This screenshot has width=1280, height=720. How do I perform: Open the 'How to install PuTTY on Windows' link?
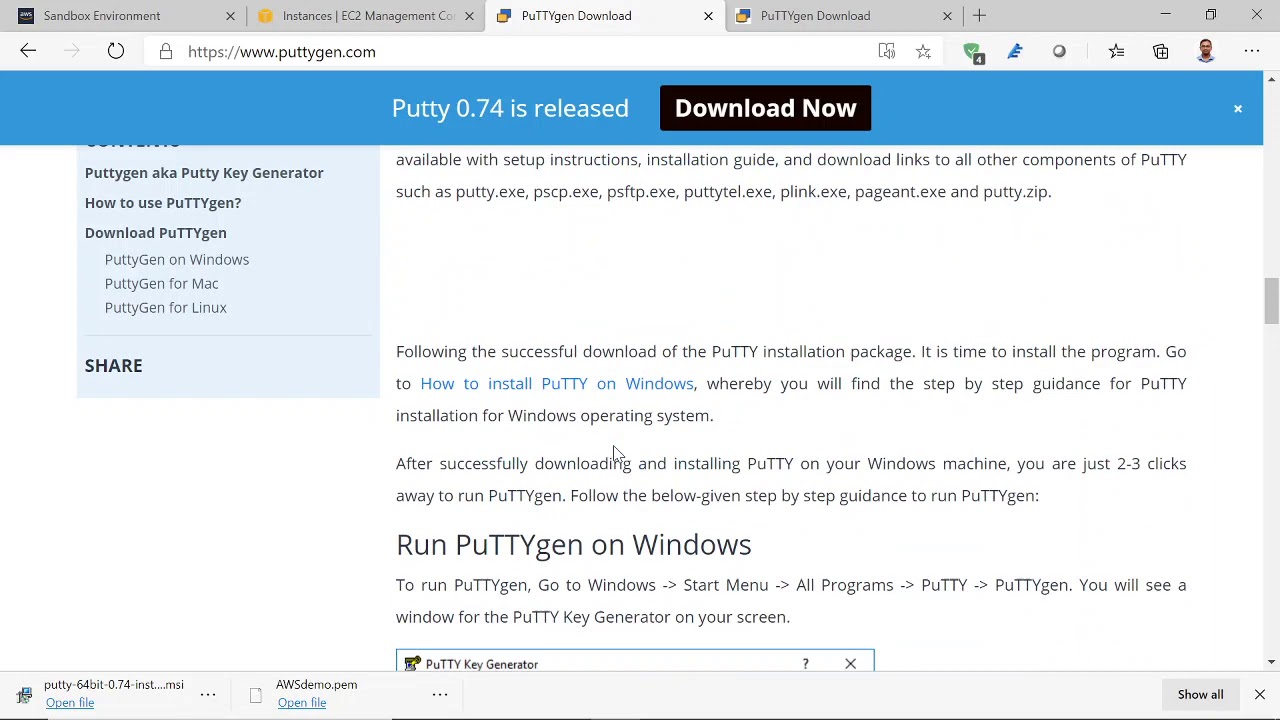557,383
